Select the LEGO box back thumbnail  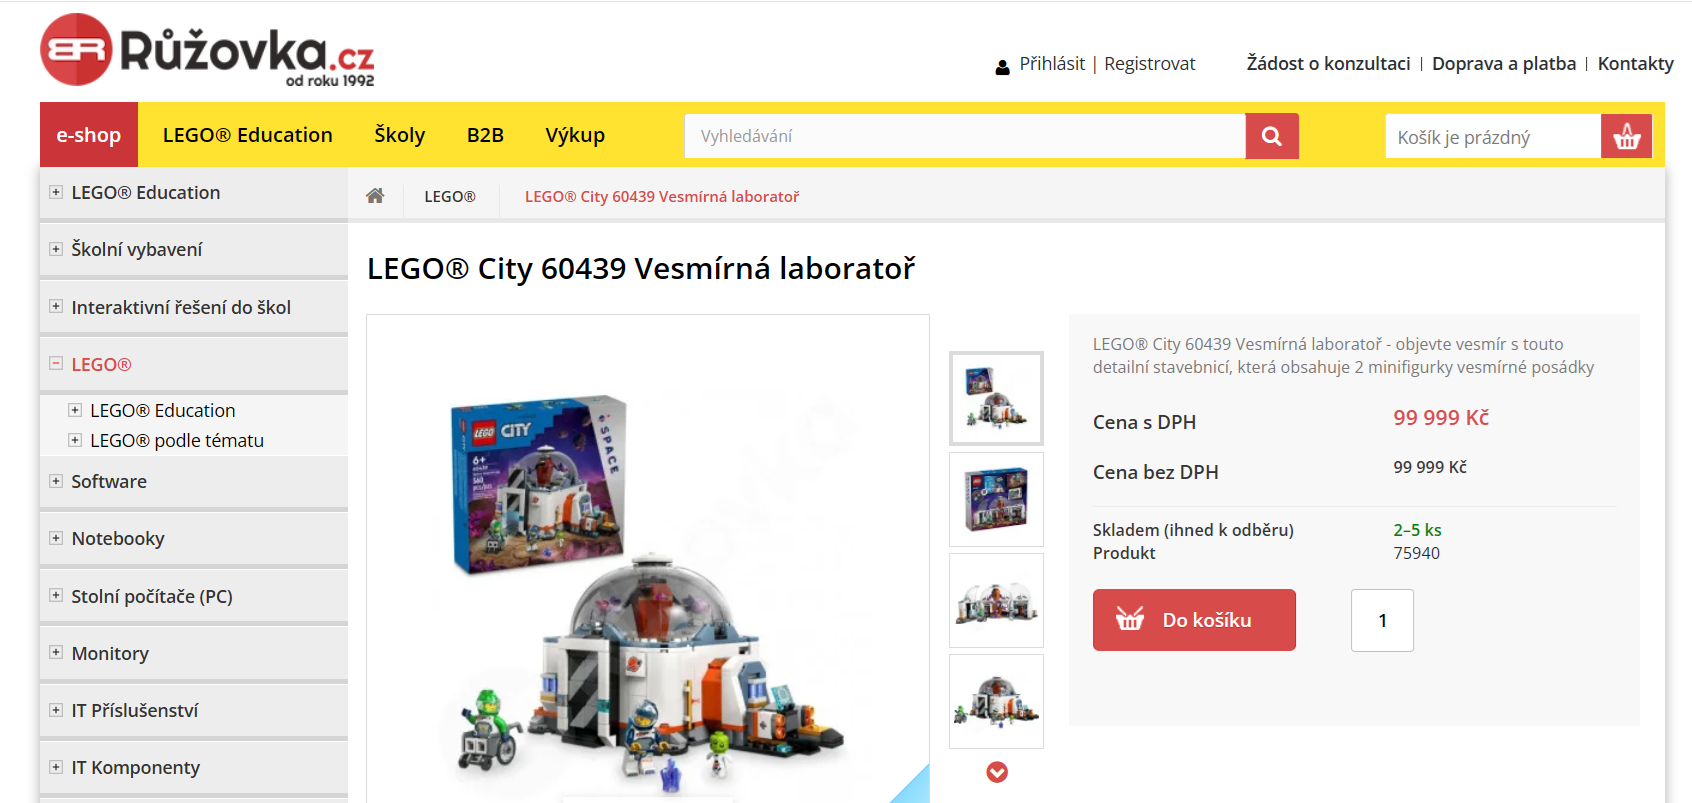996,499
